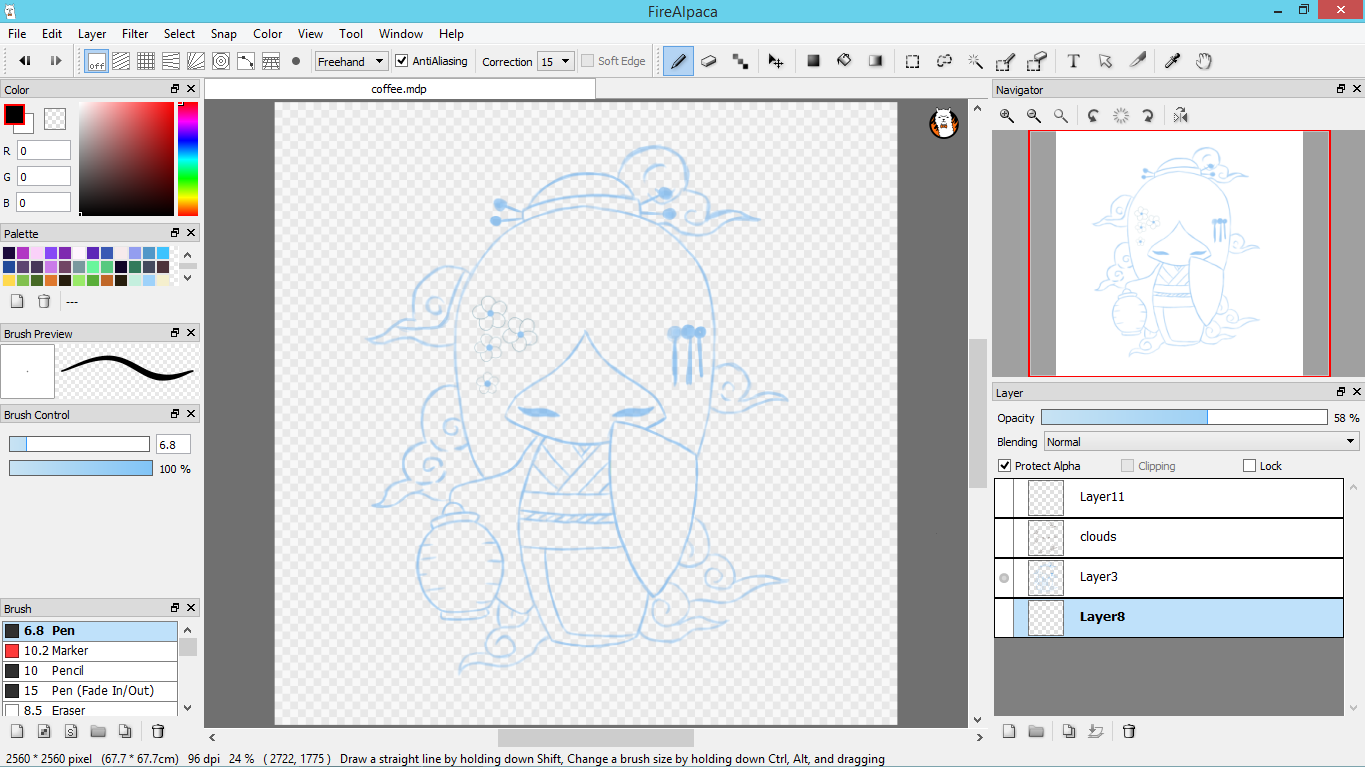Create a new layer folder

click(x=1036, y=731)
